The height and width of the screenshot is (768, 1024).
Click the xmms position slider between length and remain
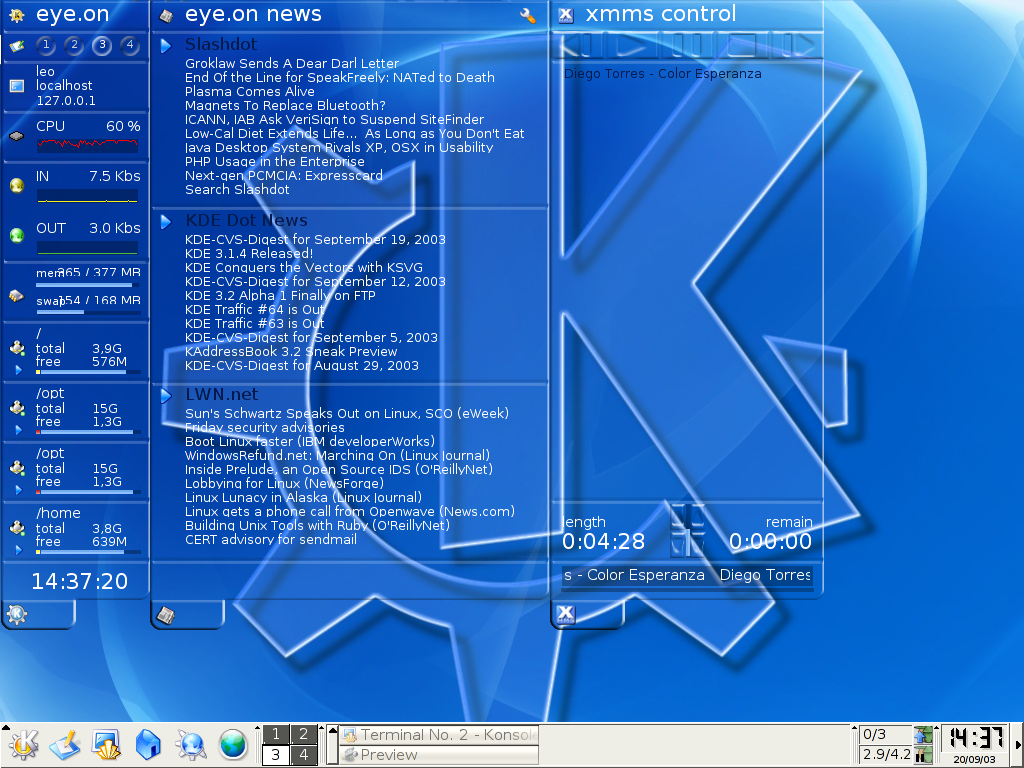688,530
